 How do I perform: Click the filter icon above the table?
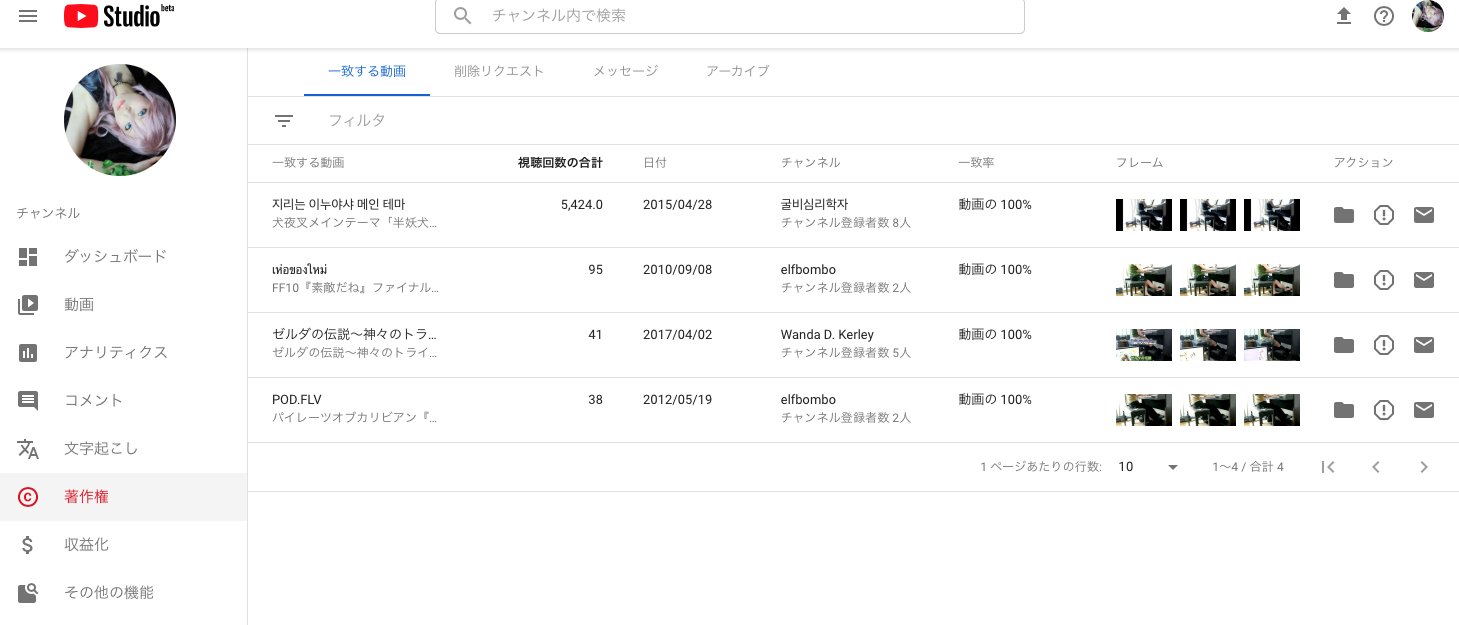[284, 120]
